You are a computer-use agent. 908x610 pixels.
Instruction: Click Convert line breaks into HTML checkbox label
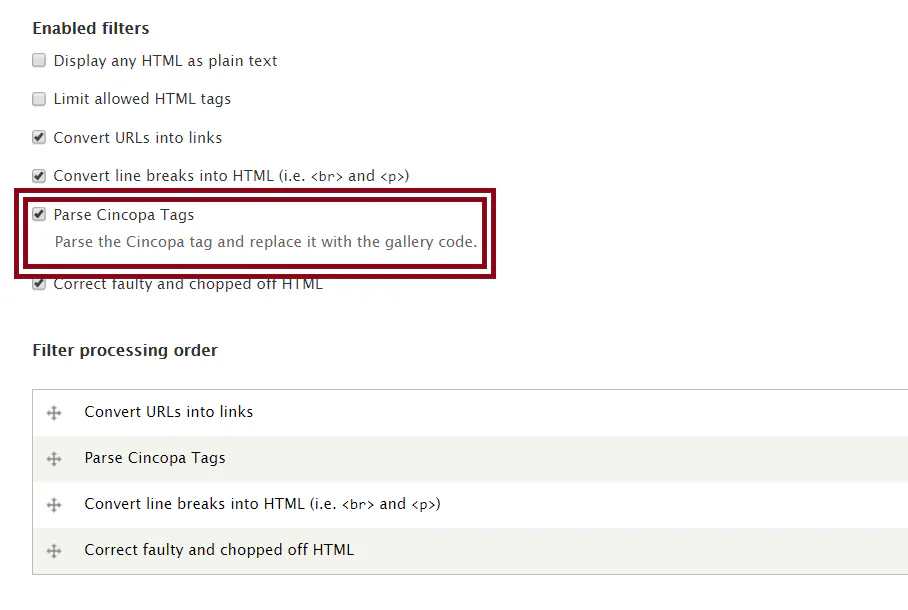click(231, 176)
